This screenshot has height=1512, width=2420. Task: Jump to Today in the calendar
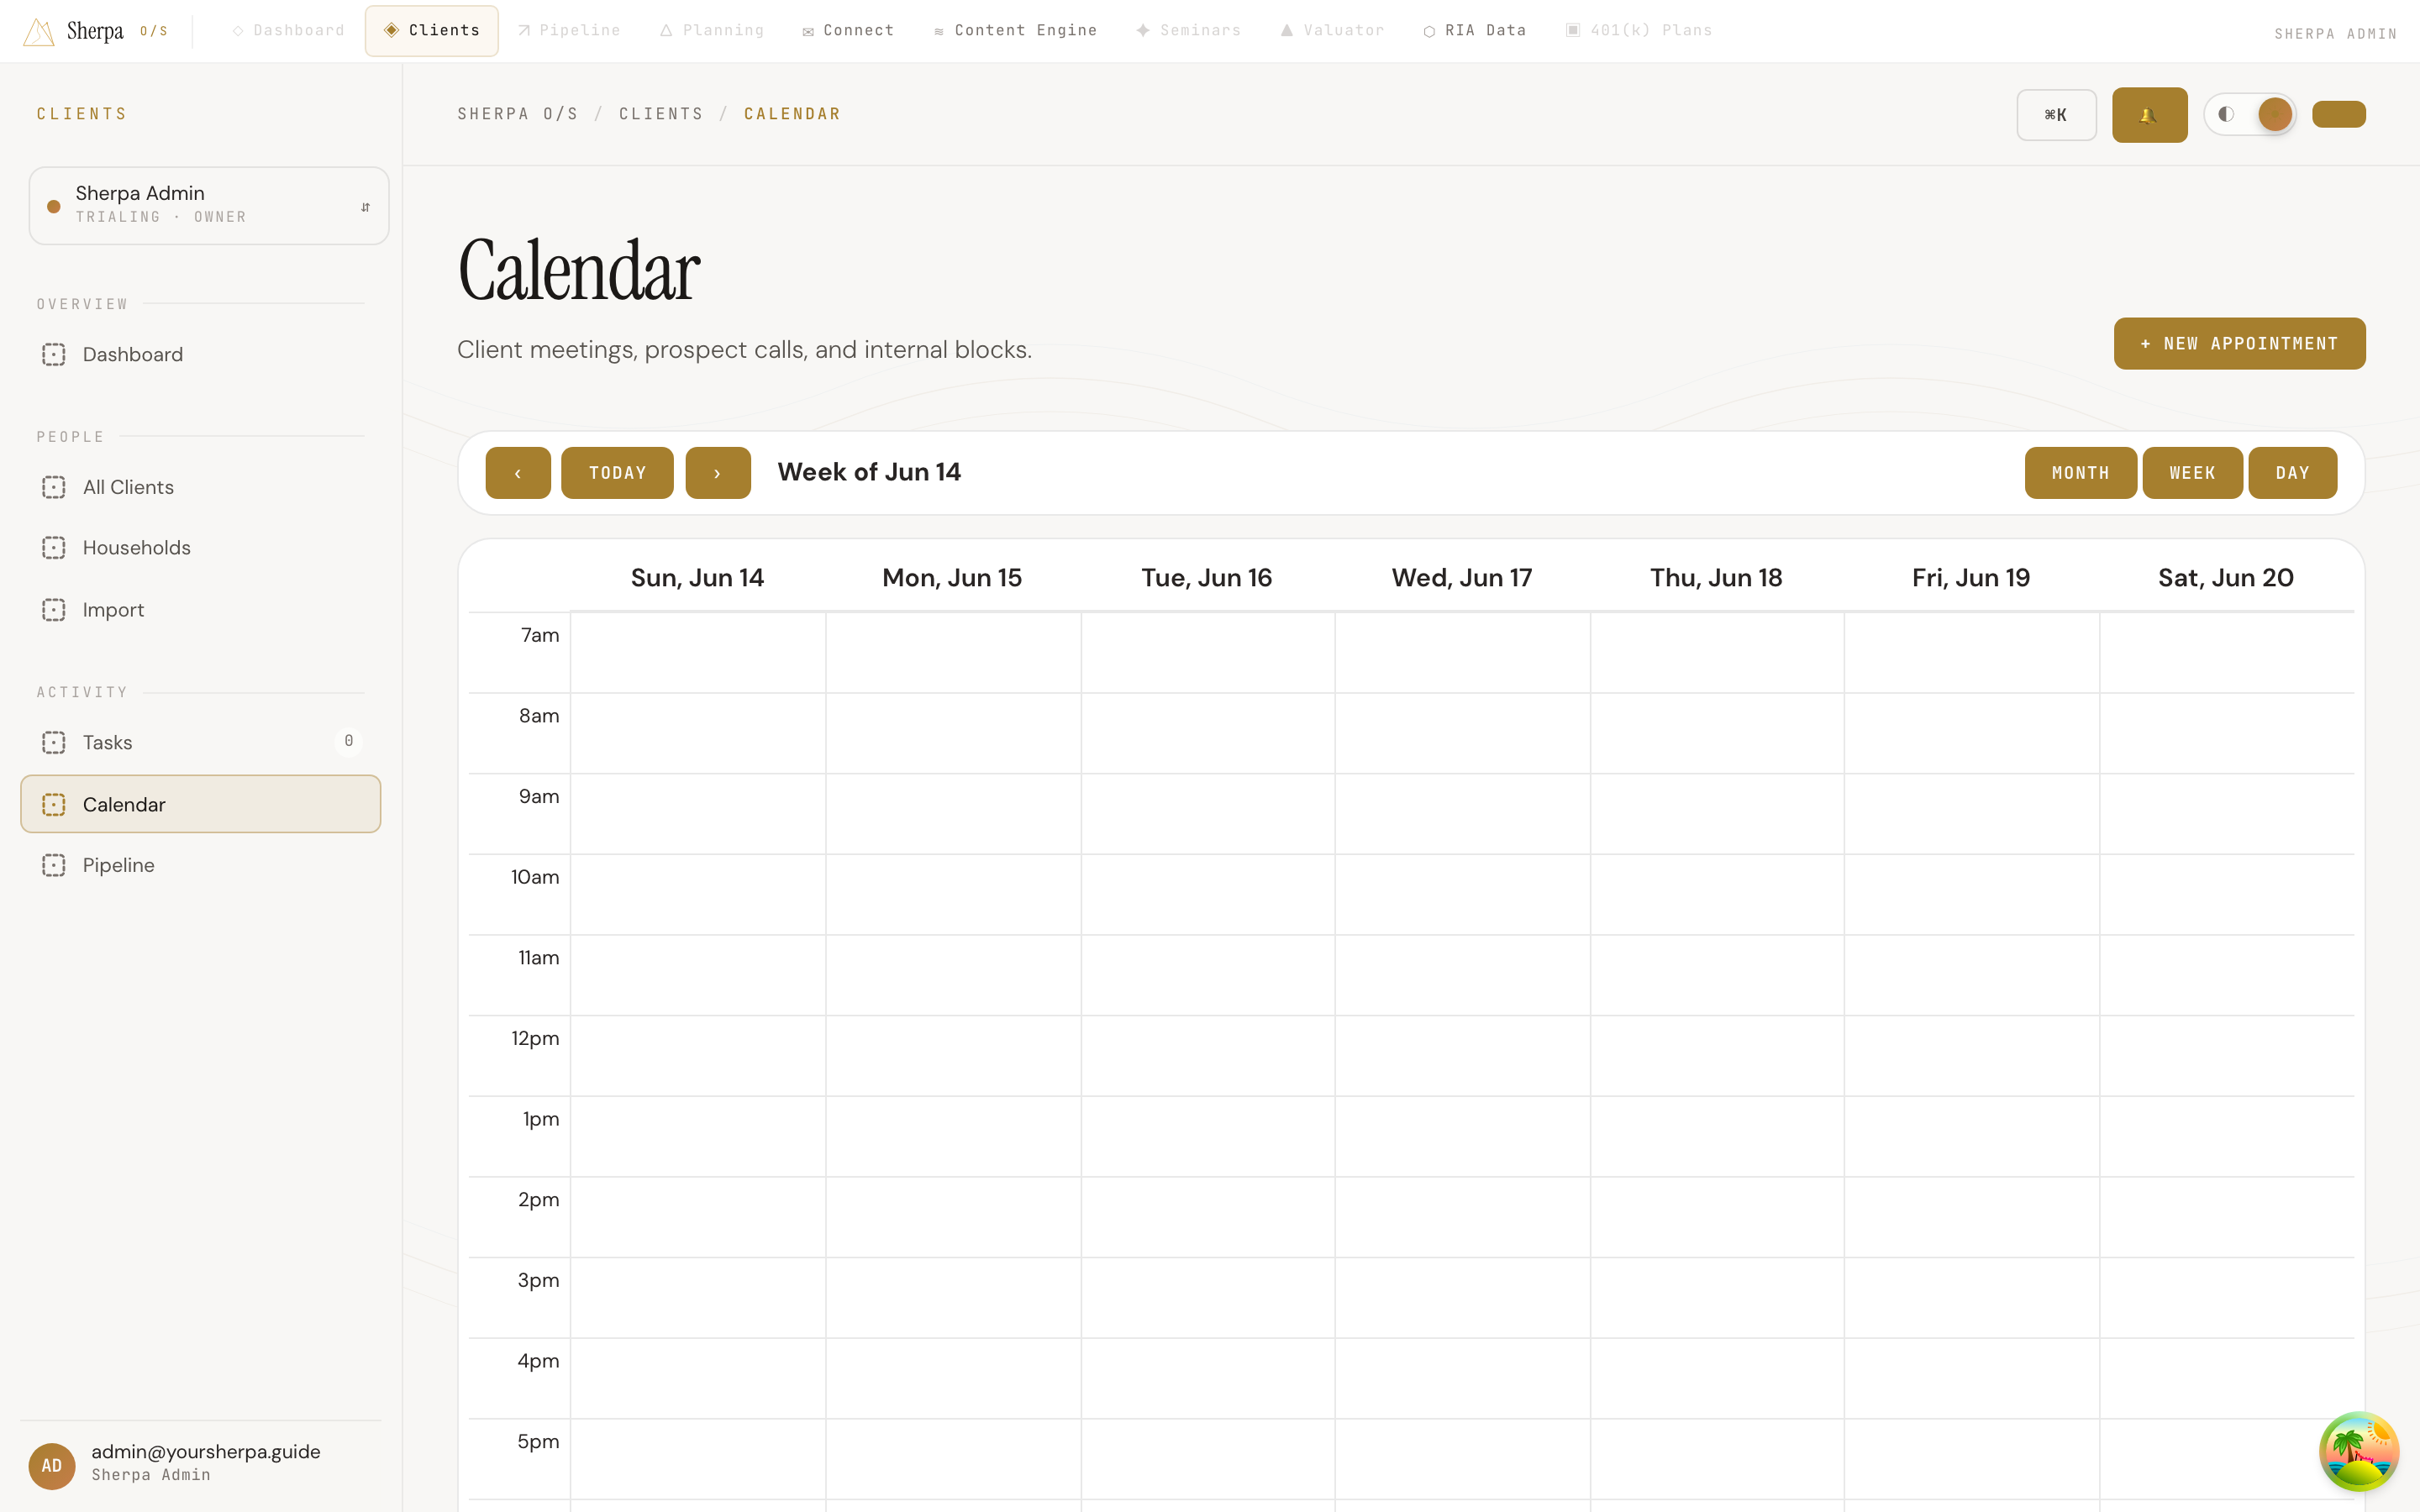(617, 473)
